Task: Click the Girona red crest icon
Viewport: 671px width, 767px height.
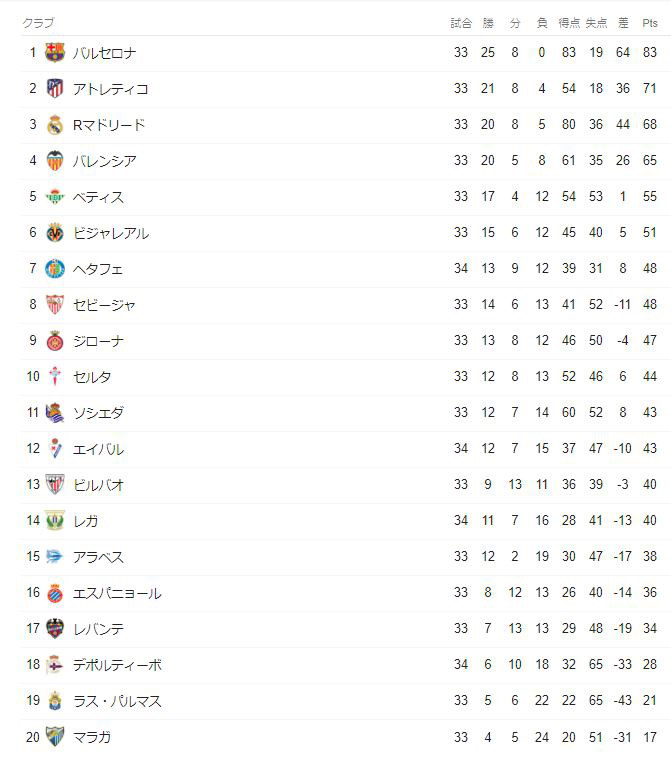Action: (x=55, y=341)
